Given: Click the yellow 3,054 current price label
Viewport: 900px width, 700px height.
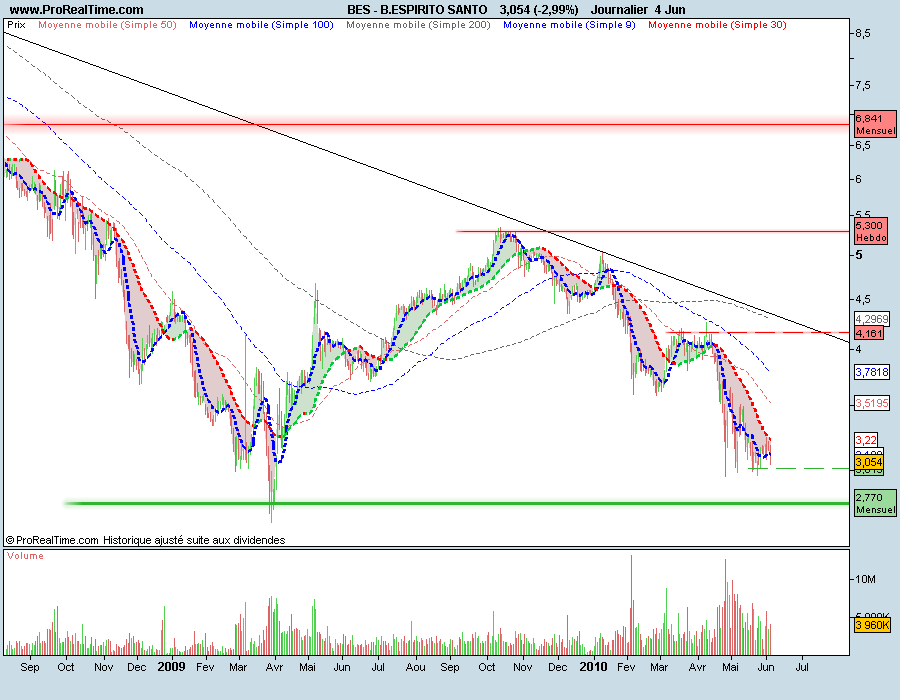Looking at the screenshot, I should [x=869, y=462].
